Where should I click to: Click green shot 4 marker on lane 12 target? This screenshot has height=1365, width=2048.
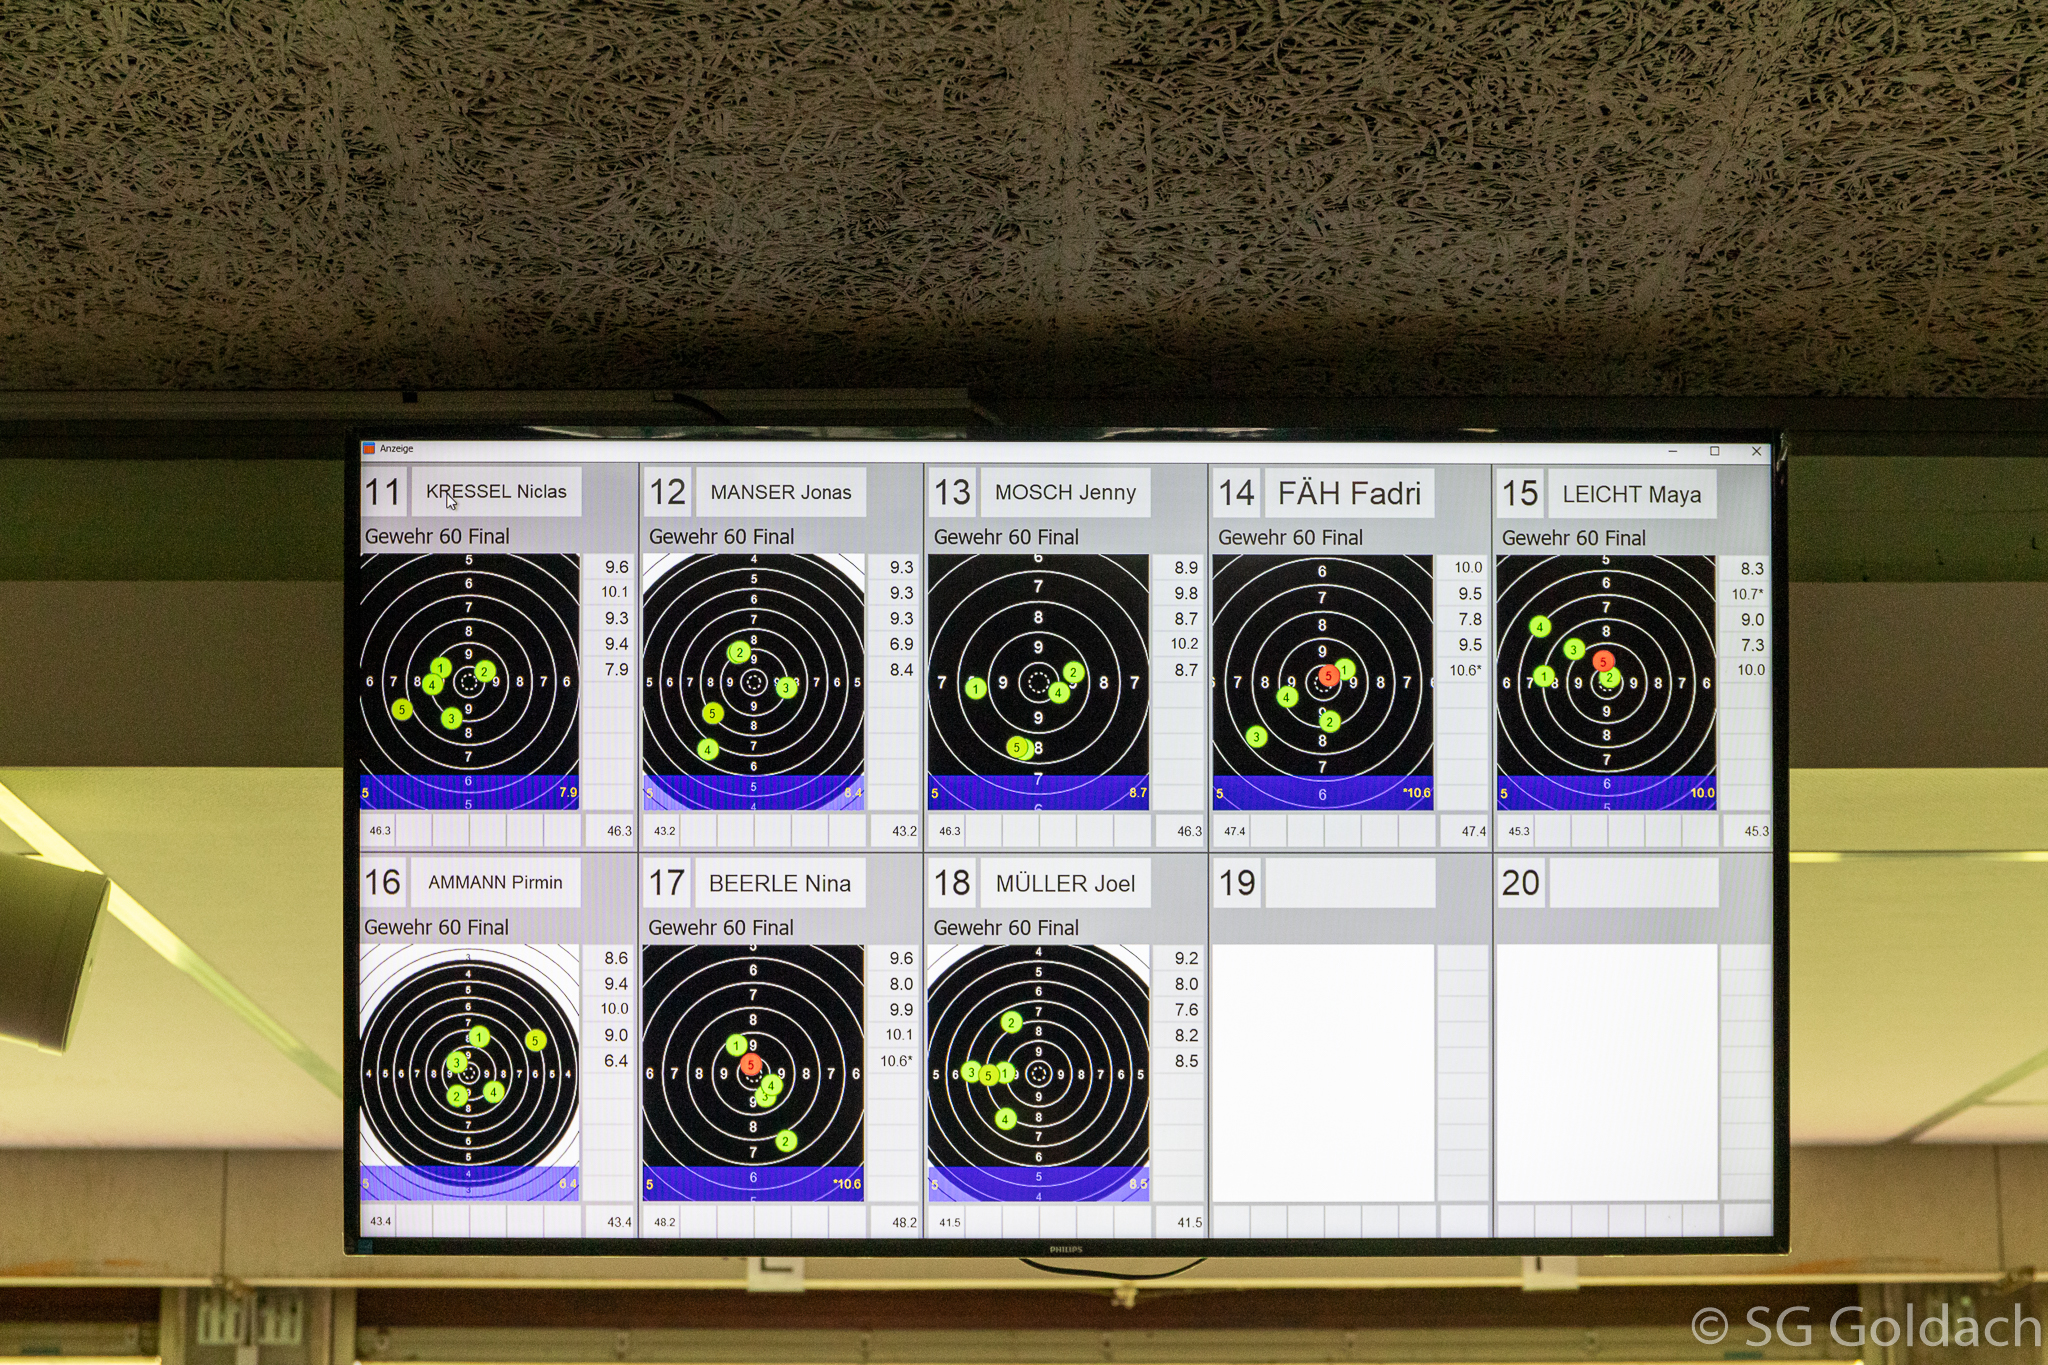pos(708,749)
